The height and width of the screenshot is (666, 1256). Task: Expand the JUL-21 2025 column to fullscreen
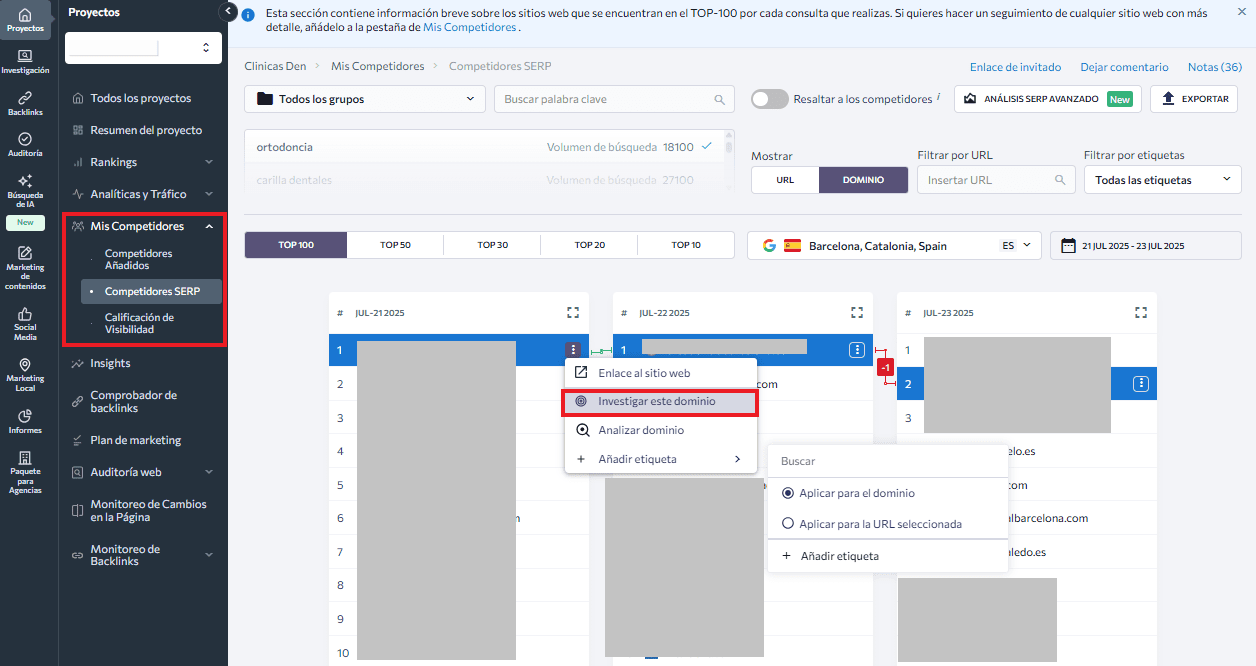pyautogui.click(x=573, y=313)
